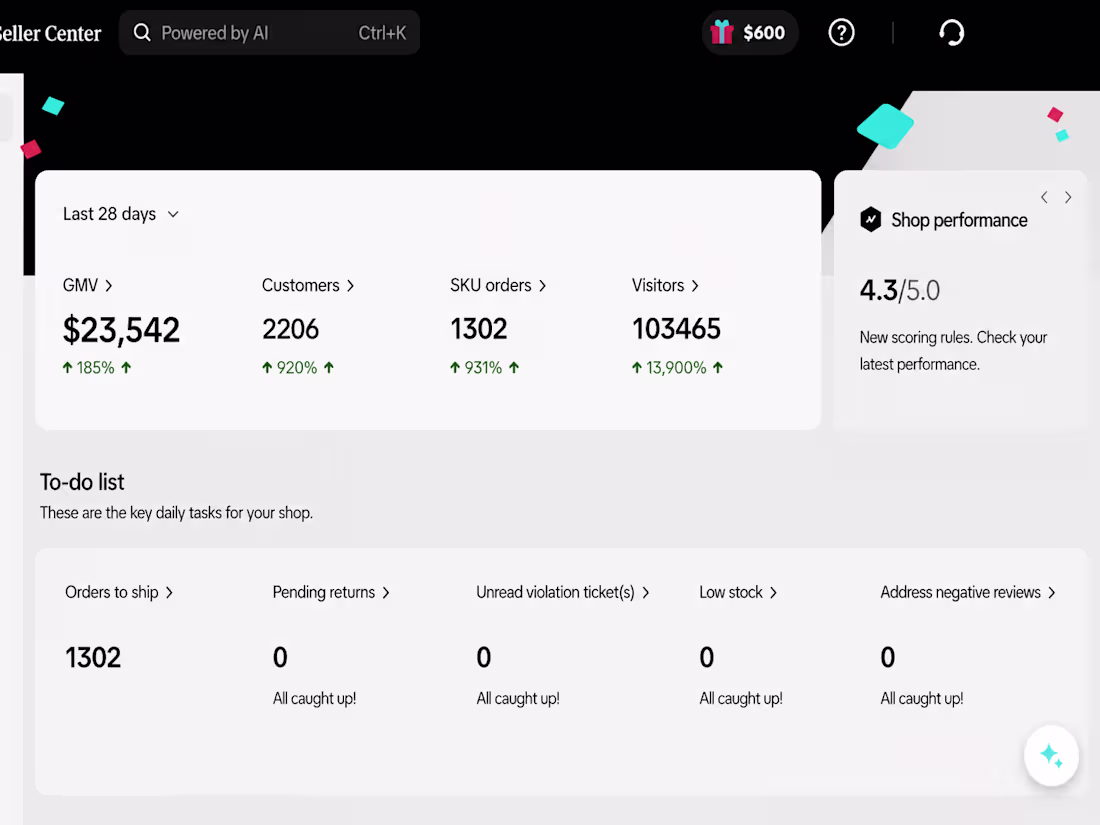Open the Visitors details link
This screenshot has height=825, width=1100.
[665, 286]
